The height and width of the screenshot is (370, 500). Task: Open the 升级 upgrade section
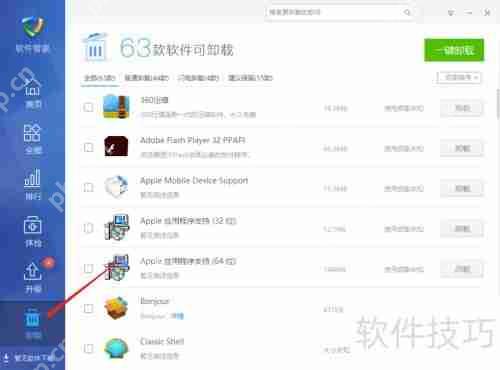tap(33, 277)
